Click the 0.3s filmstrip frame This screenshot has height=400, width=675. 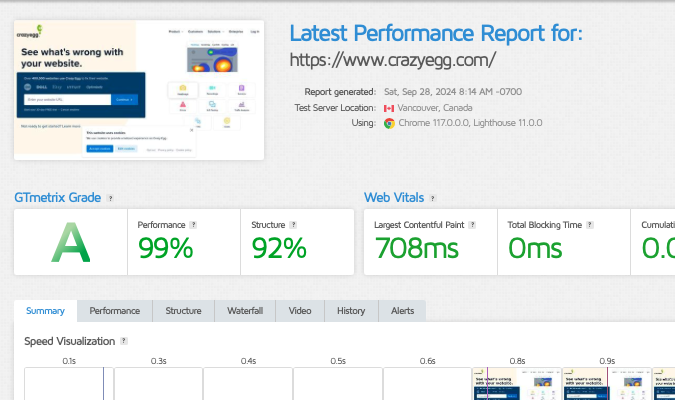pos(158,384)
